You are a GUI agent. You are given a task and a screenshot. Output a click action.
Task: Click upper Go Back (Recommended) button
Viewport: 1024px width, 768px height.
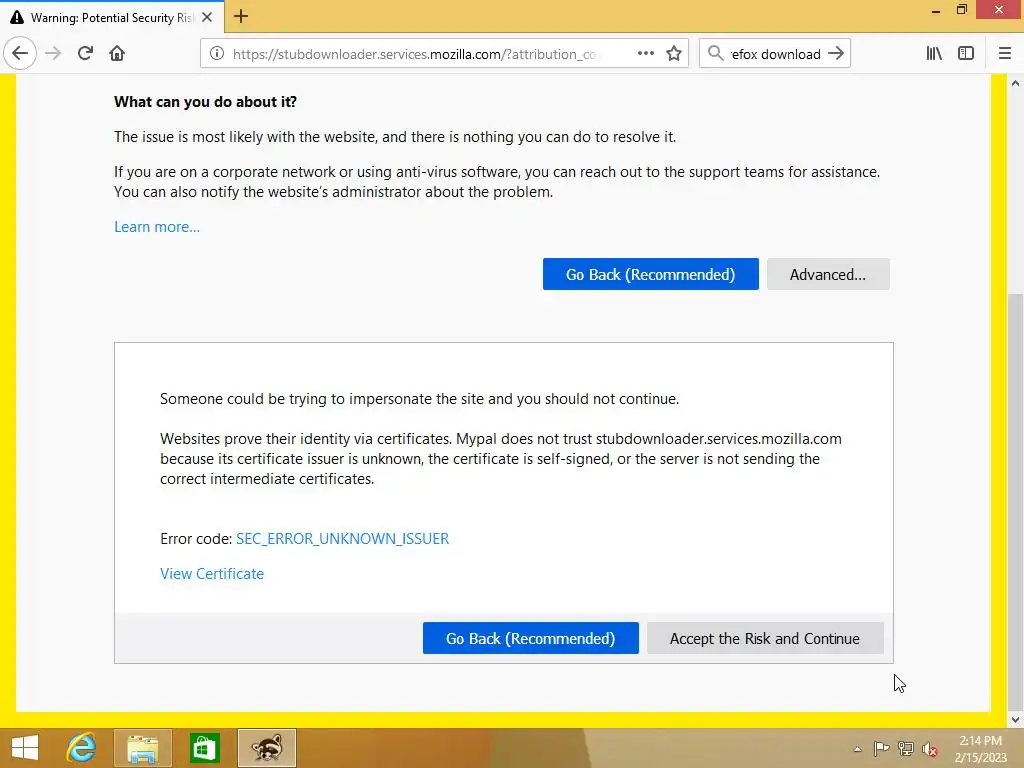pyautogui.click(x=650, y=274)
